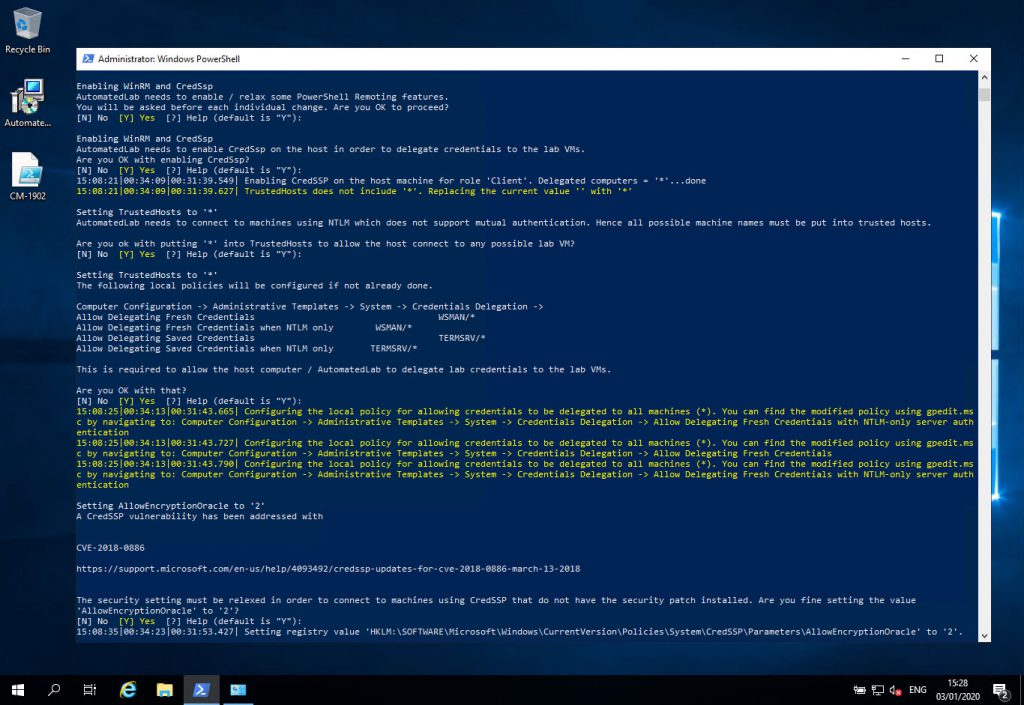The height and width of the screenshot is (705, 1024).
Task: Minimize the PowerShell window
Action: (x=905, y=59)
